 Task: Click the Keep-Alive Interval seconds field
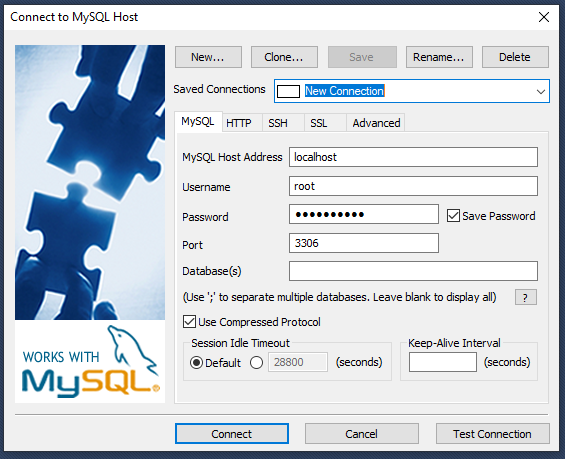point(442,362)
